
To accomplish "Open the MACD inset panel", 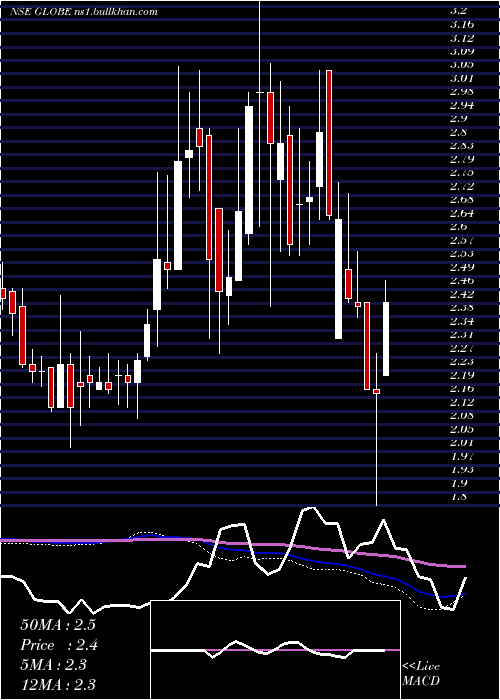I will tap(275, 650).
